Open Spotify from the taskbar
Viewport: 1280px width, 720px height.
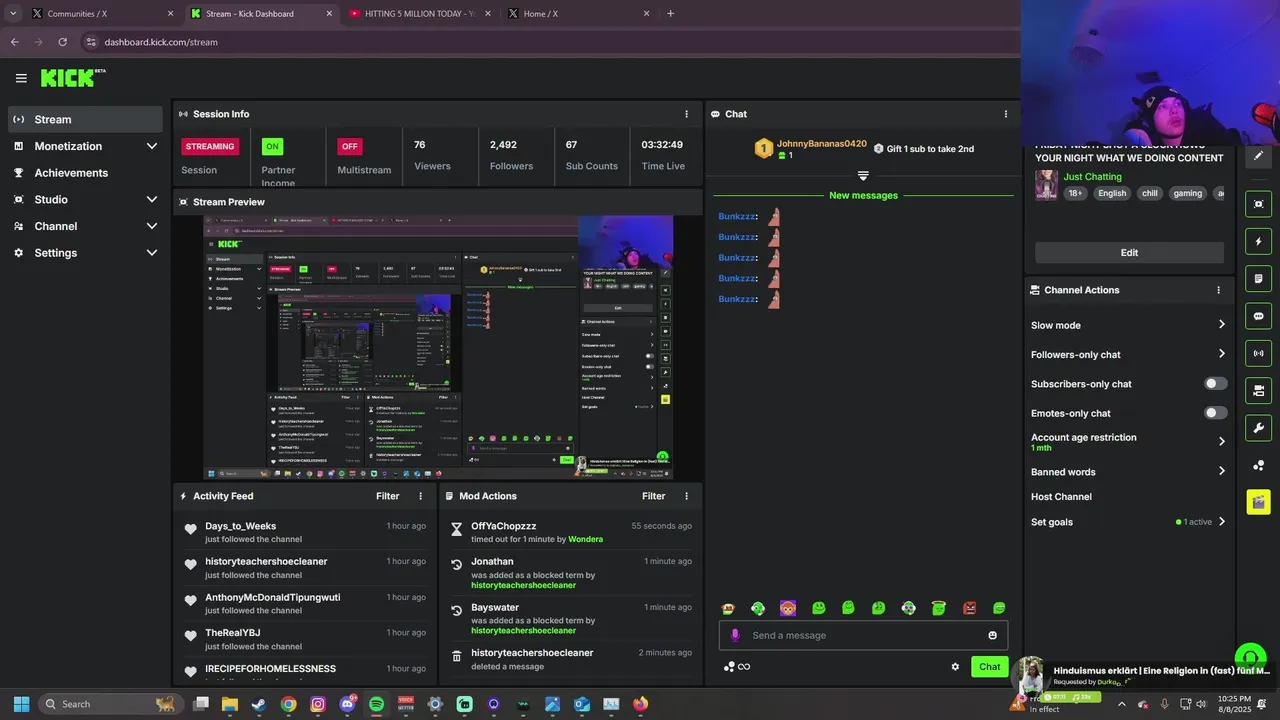click(376, 704)
